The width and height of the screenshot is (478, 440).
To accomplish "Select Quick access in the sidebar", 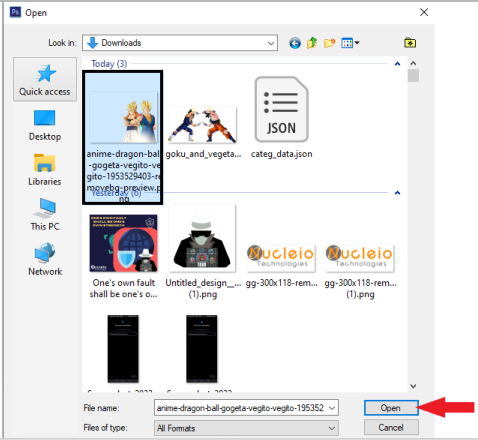I will [x=45, y=79].
